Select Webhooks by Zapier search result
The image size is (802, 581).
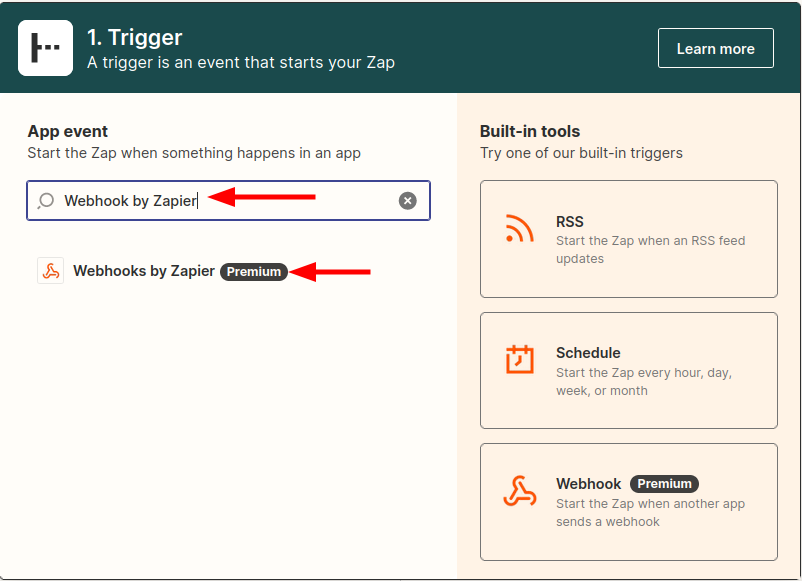pos(144,271)
